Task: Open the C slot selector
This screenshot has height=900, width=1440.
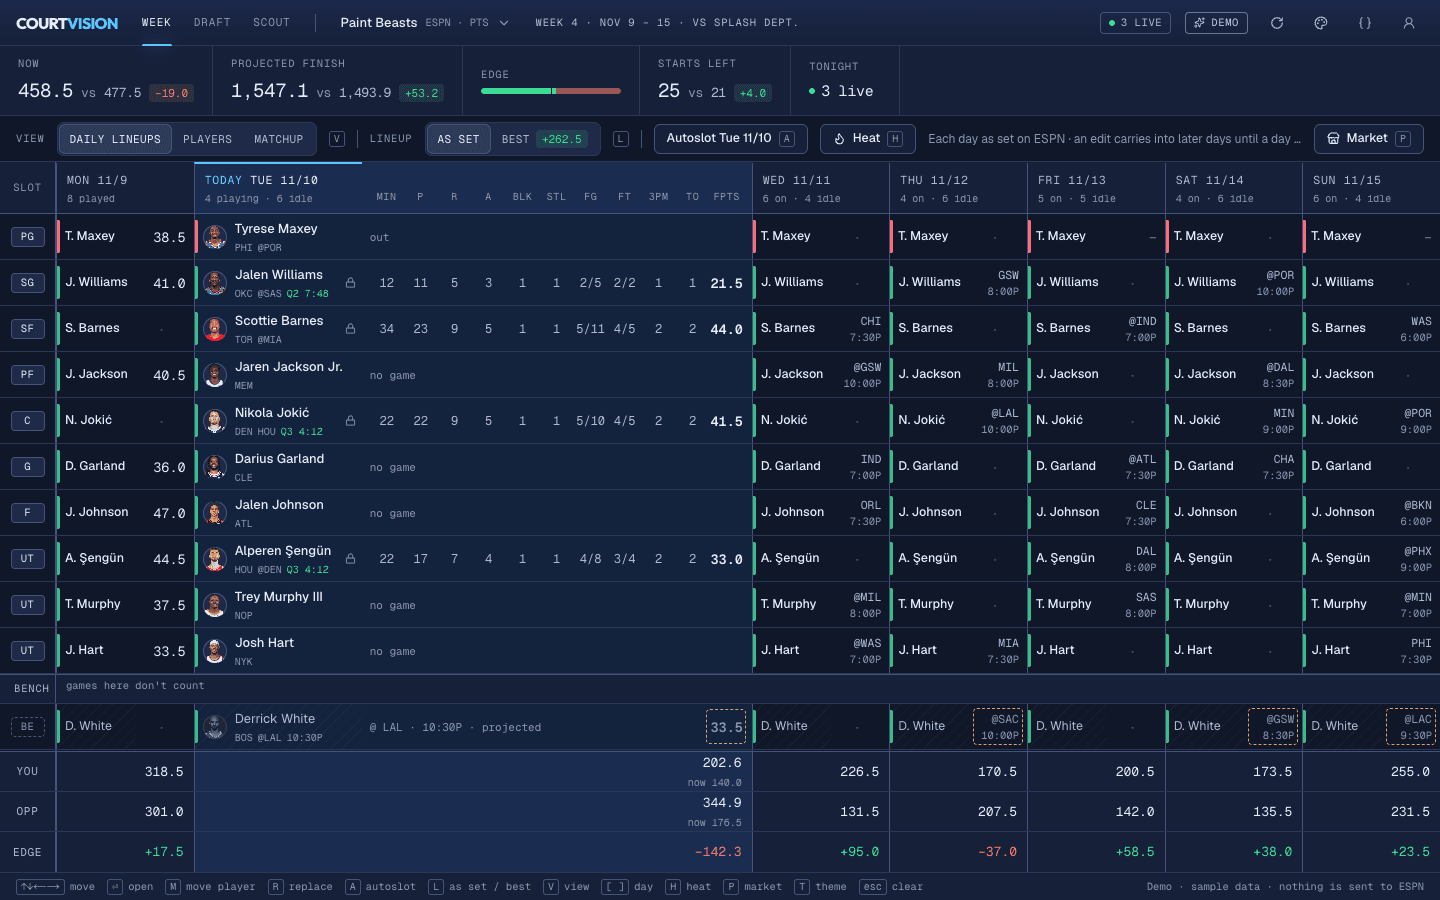Action: (27, 421)
